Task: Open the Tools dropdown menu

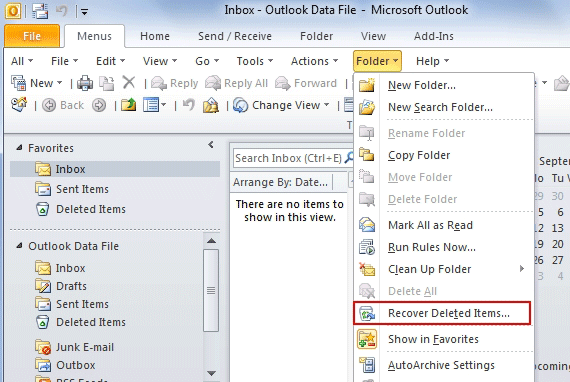Action: 254,61
